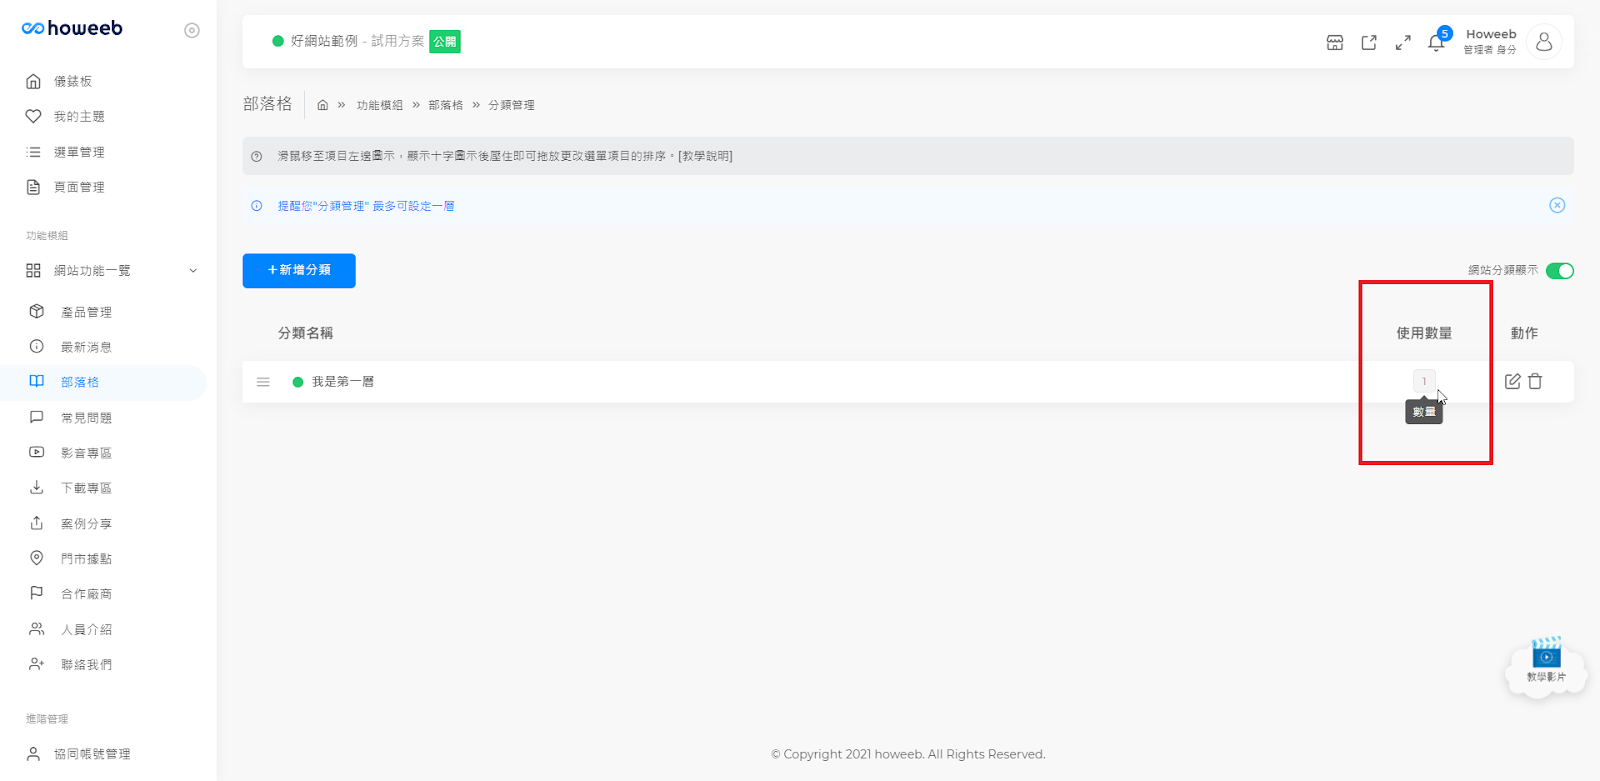Go to 門市據點 module
Image resolution: width=1600 pixels, height=781 pixels.
(x=86, y=559)
